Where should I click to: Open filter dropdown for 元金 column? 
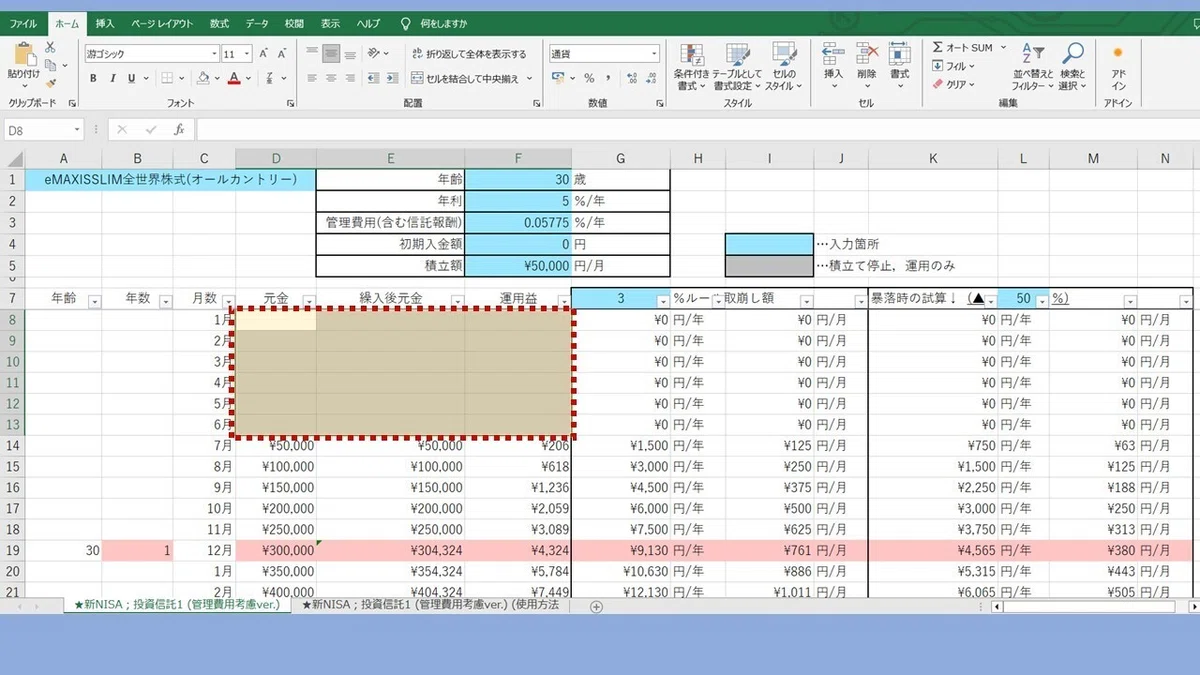pyautogui.click(x=309, y=301)
